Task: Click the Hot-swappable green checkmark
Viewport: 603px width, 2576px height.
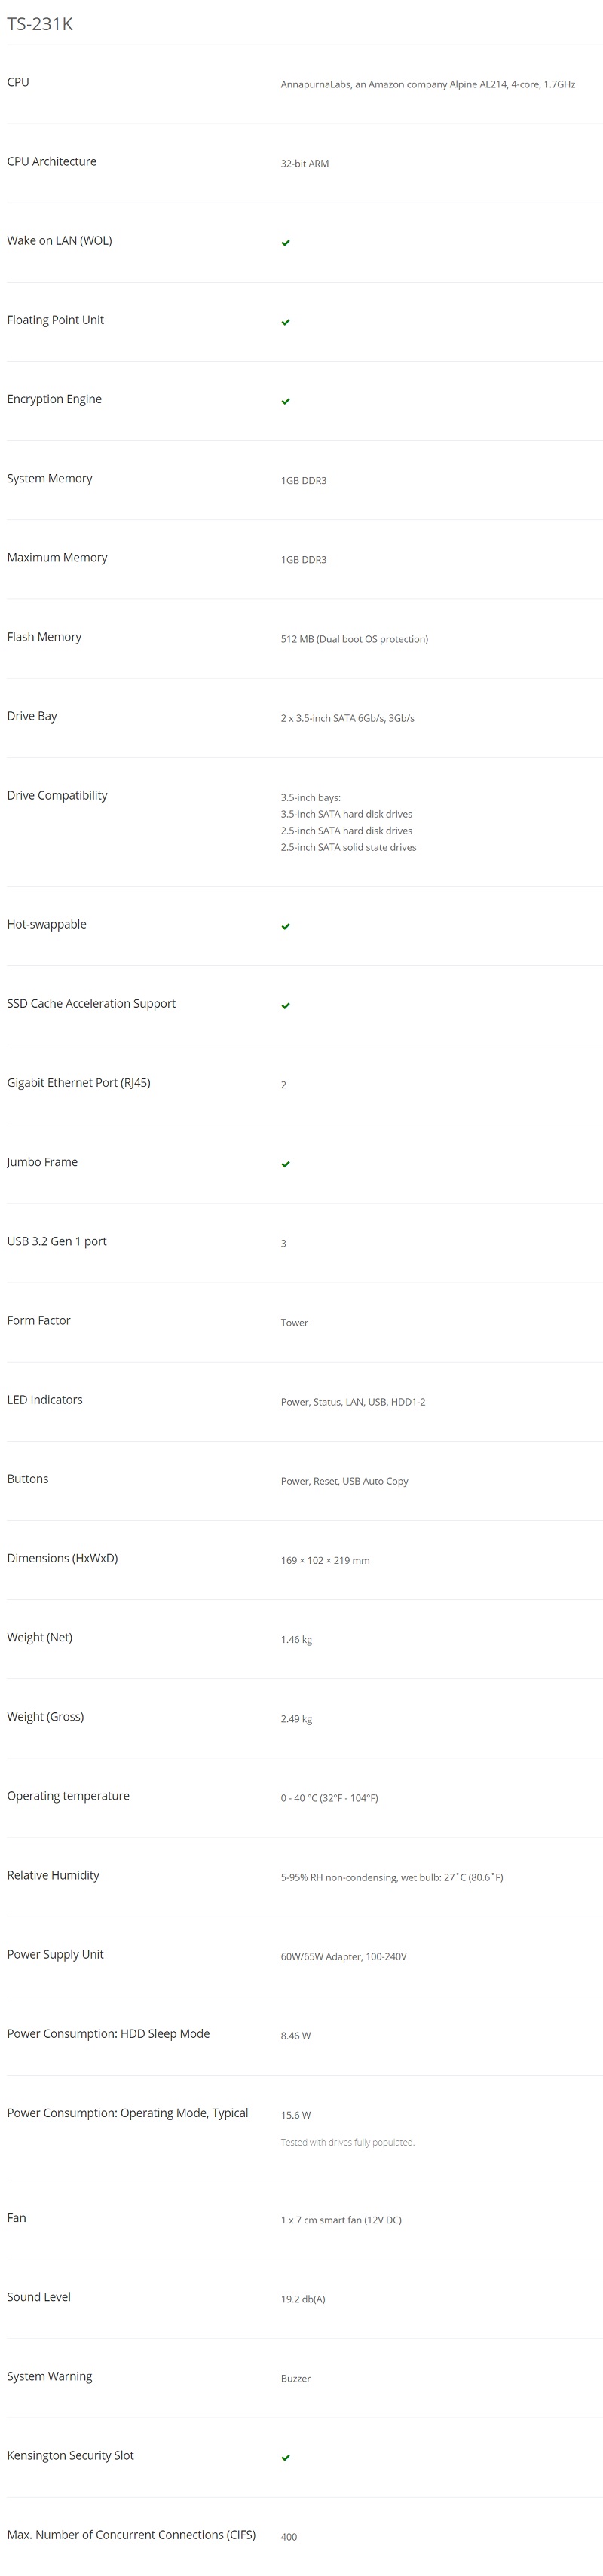Action: pyautogui.click(x=286, y=926)
